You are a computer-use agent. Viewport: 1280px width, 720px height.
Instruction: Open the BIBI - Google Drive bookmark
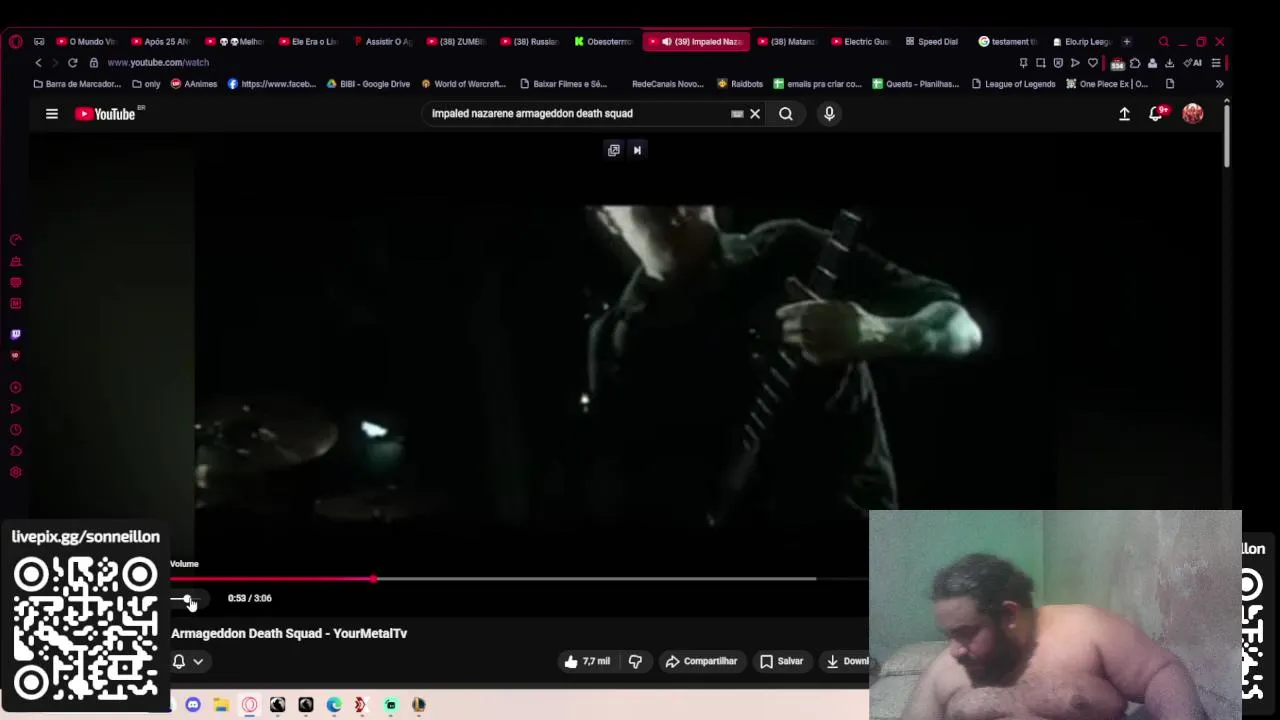[x=368, y=84]
